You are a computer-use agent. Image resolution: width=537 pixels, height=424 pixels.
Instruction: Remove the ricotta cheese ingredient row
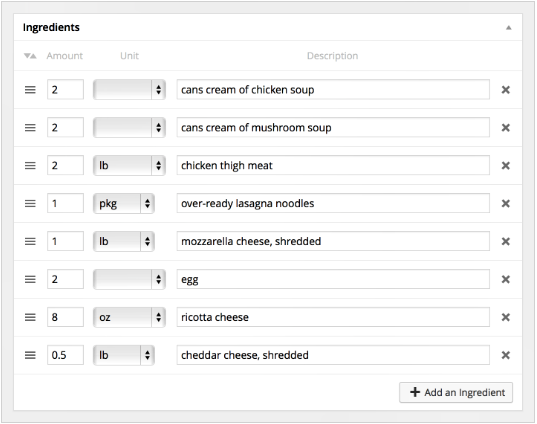pos(505,317)
